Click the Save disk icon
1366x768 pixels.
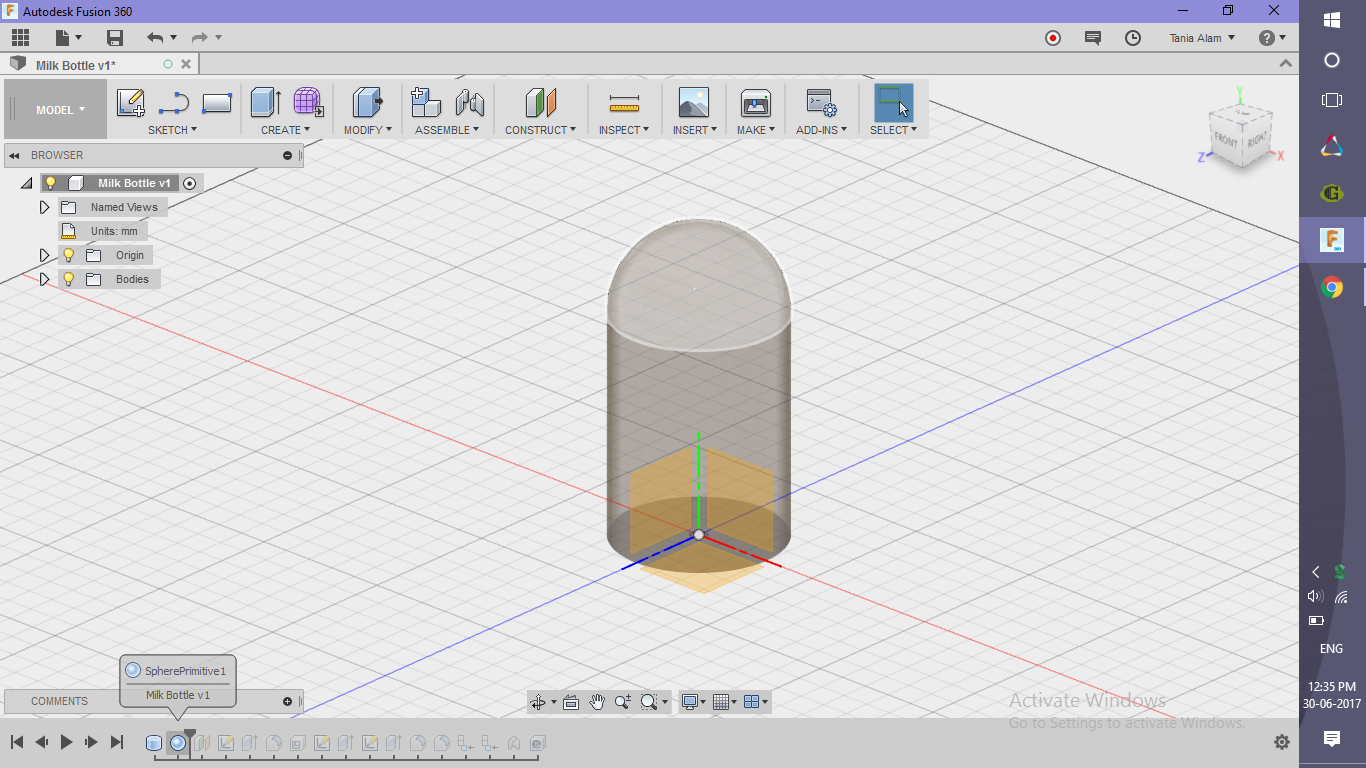click(x=115, y=38)
